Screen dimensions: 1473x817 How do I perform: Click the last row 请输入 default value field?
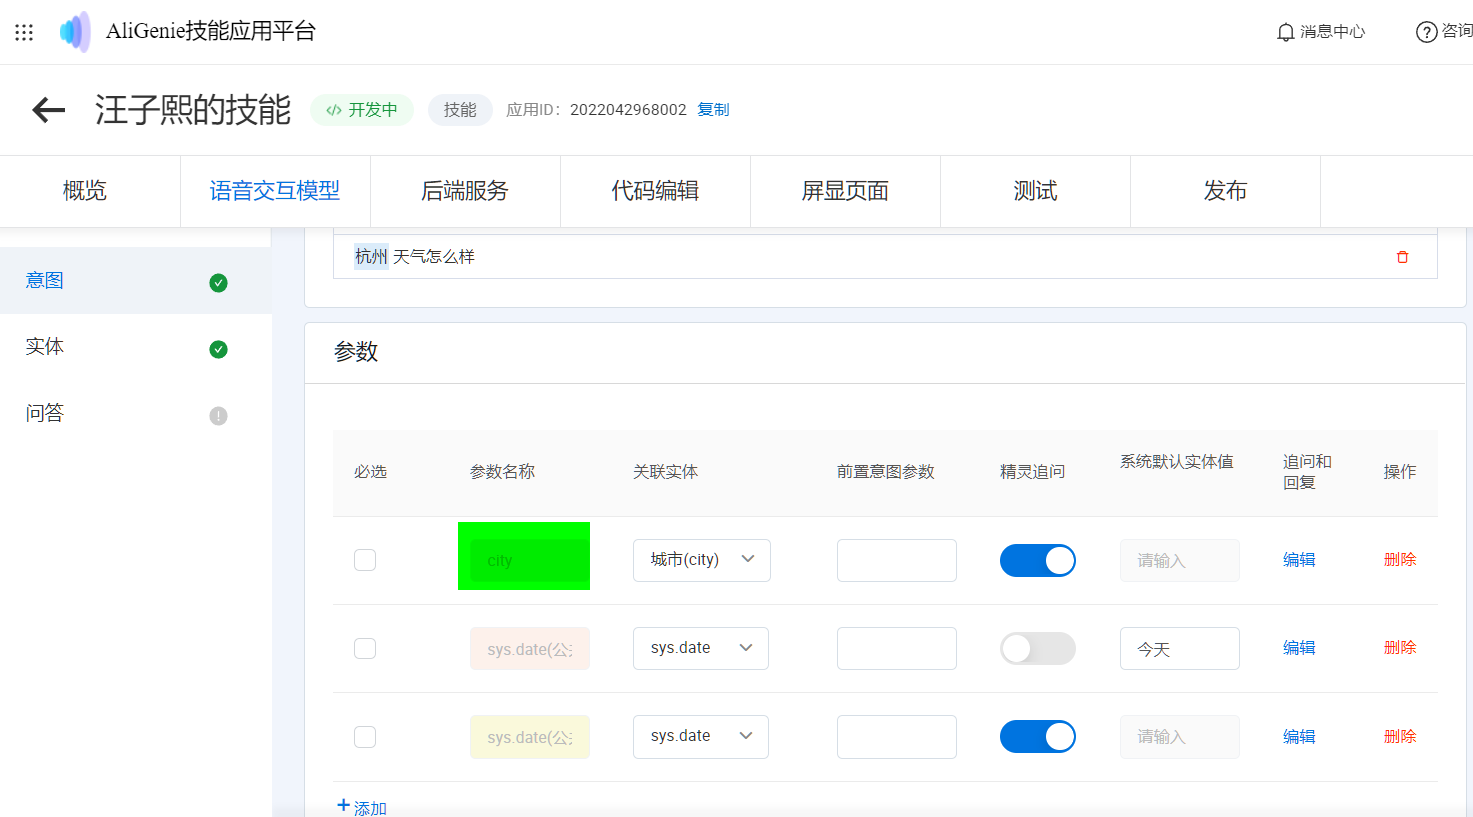pos(1180,736)
